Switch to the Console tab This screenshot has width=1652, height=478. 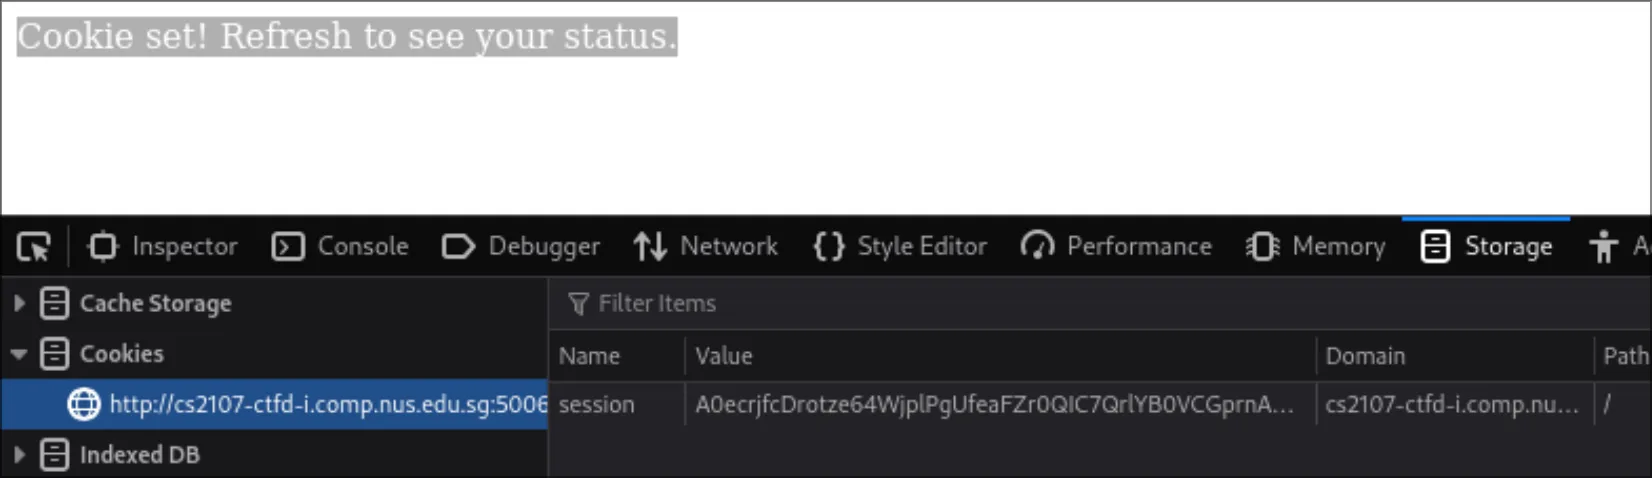(340, 246)
